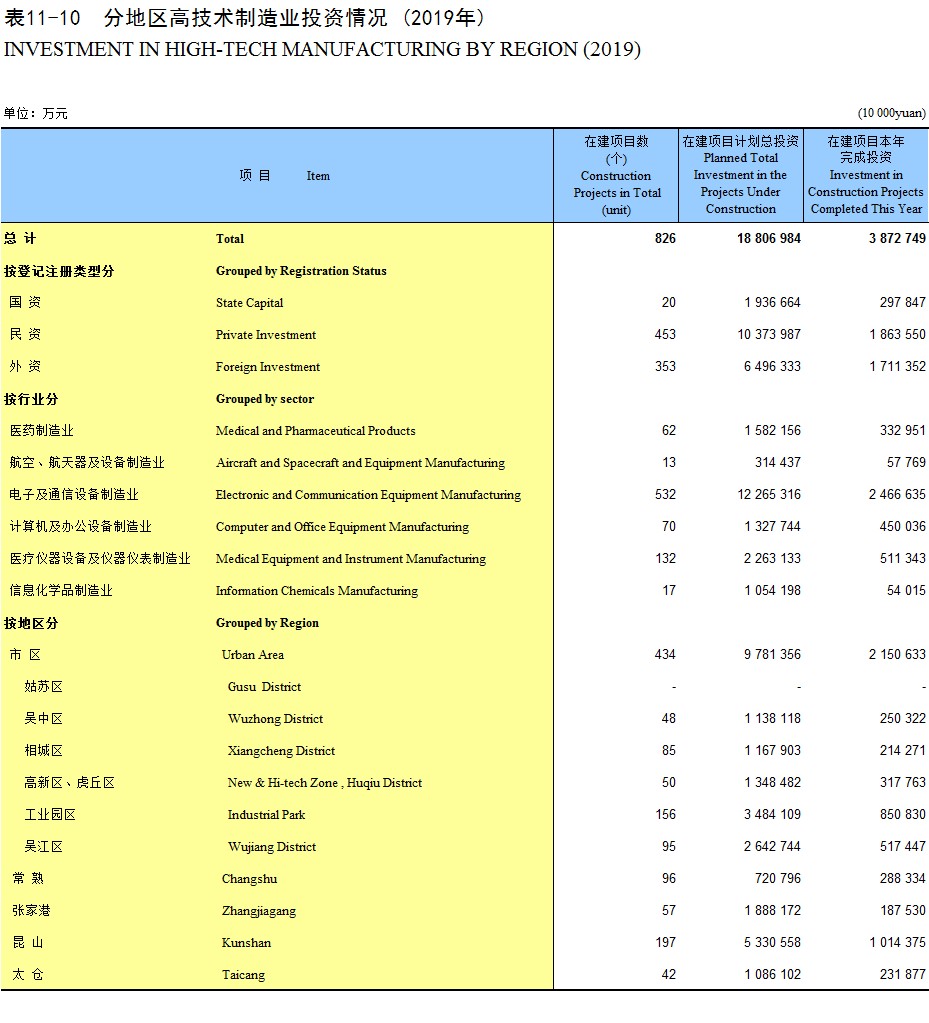Viewport: 929px width, 1023px height.
Task: Select the Electronic and Communication Equipment value 12 265 316
Action: coord(769,495)
